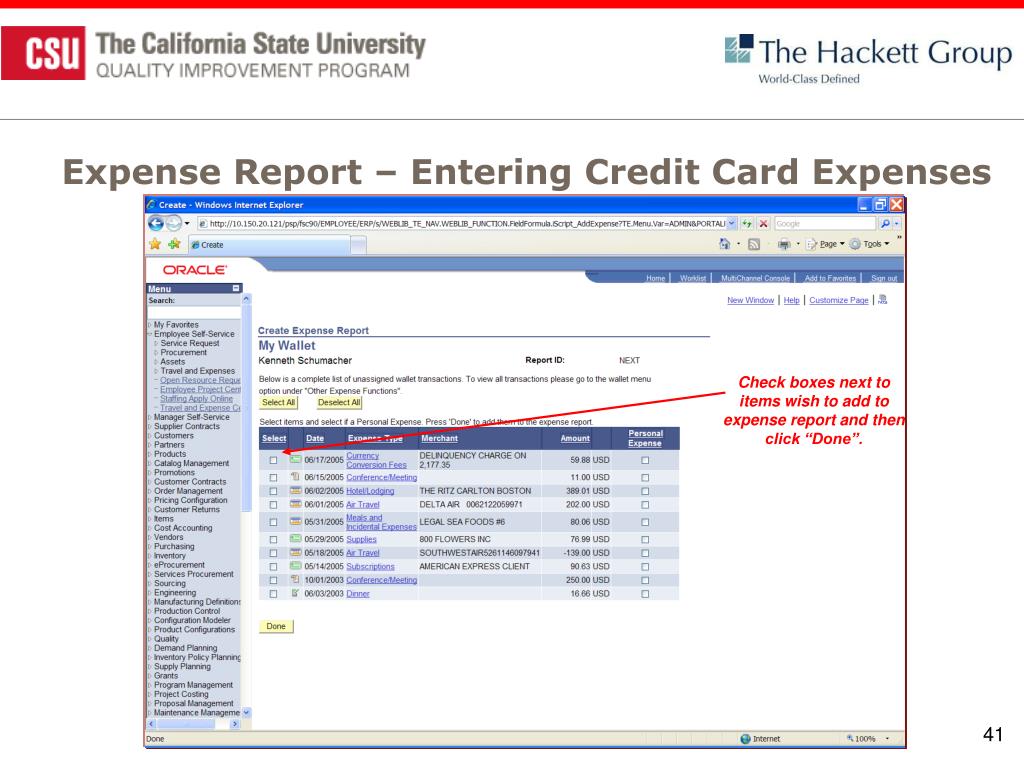Click the Internet zone globe icon
The width and height of the screenshot is (1024, 768).
(x=745, y=739)
